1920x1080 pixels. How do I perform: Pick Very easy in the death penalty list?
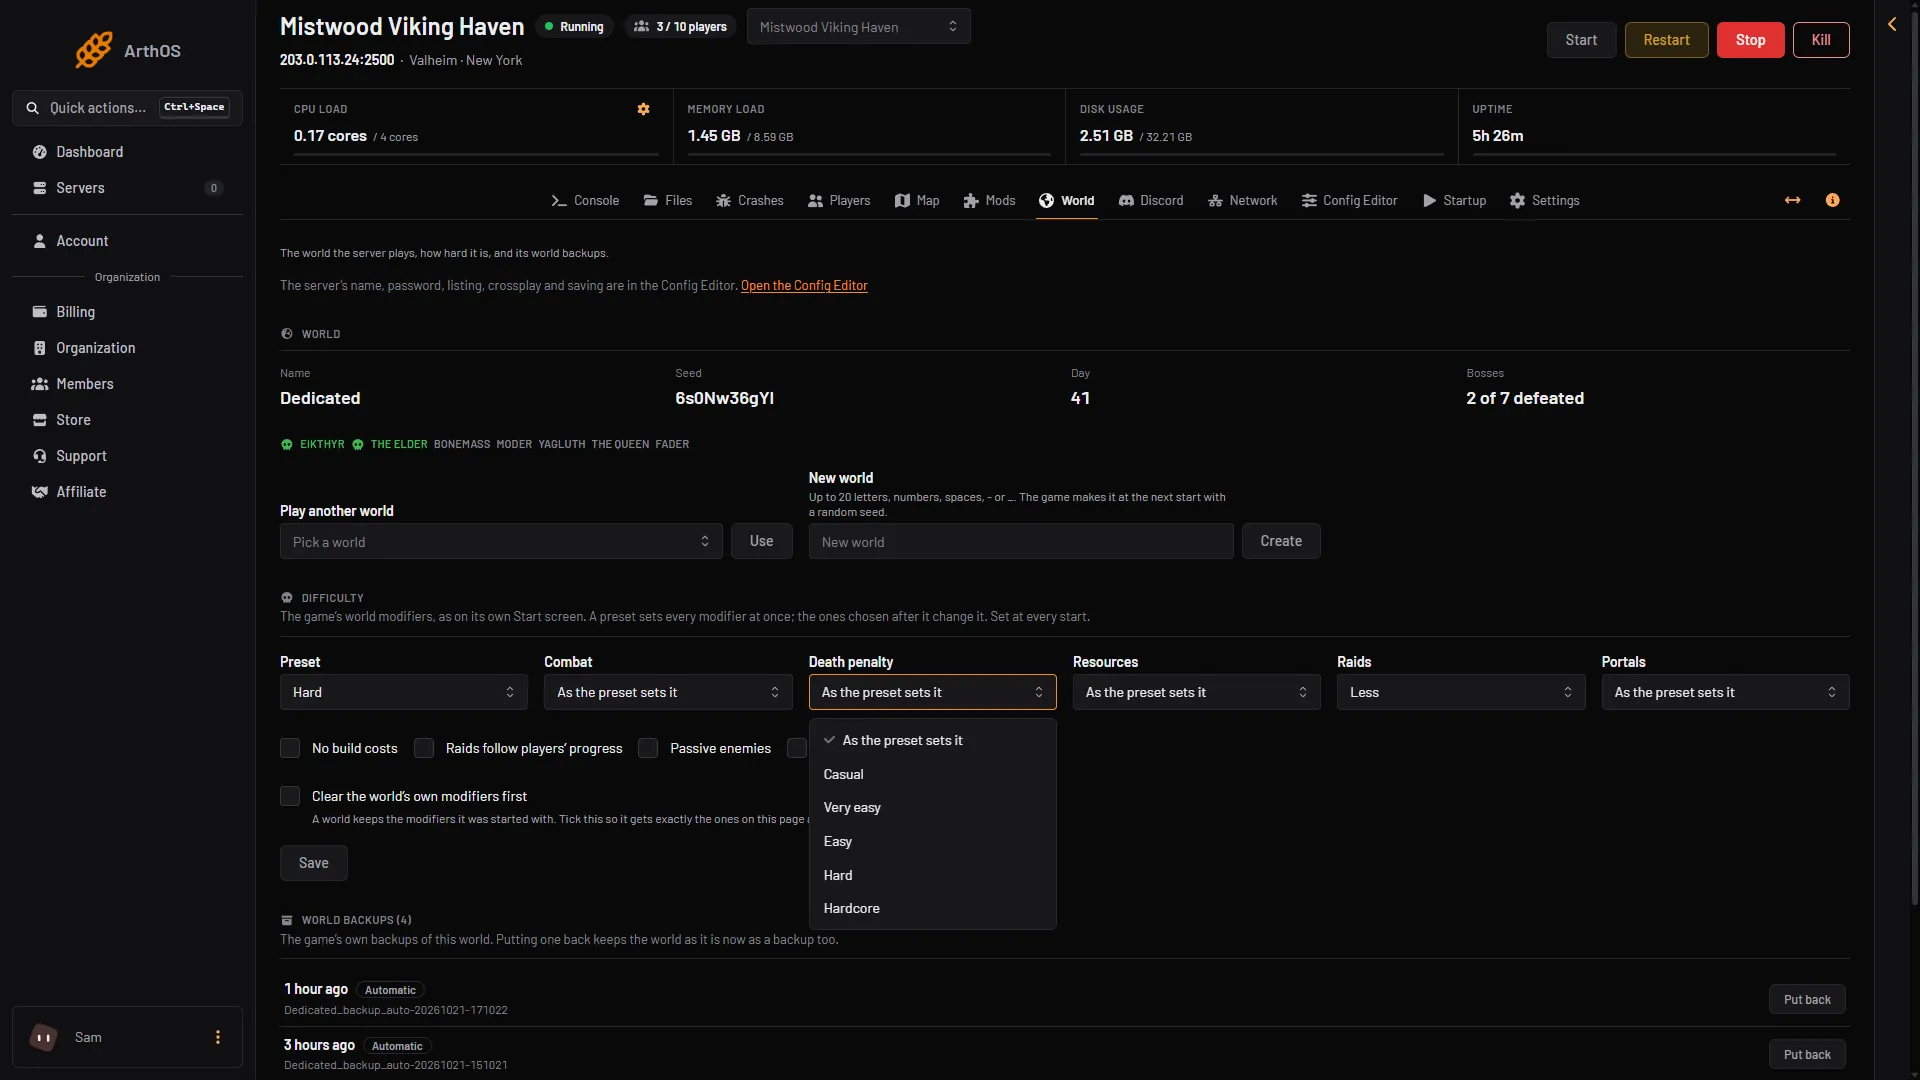(x=933, y=807)
